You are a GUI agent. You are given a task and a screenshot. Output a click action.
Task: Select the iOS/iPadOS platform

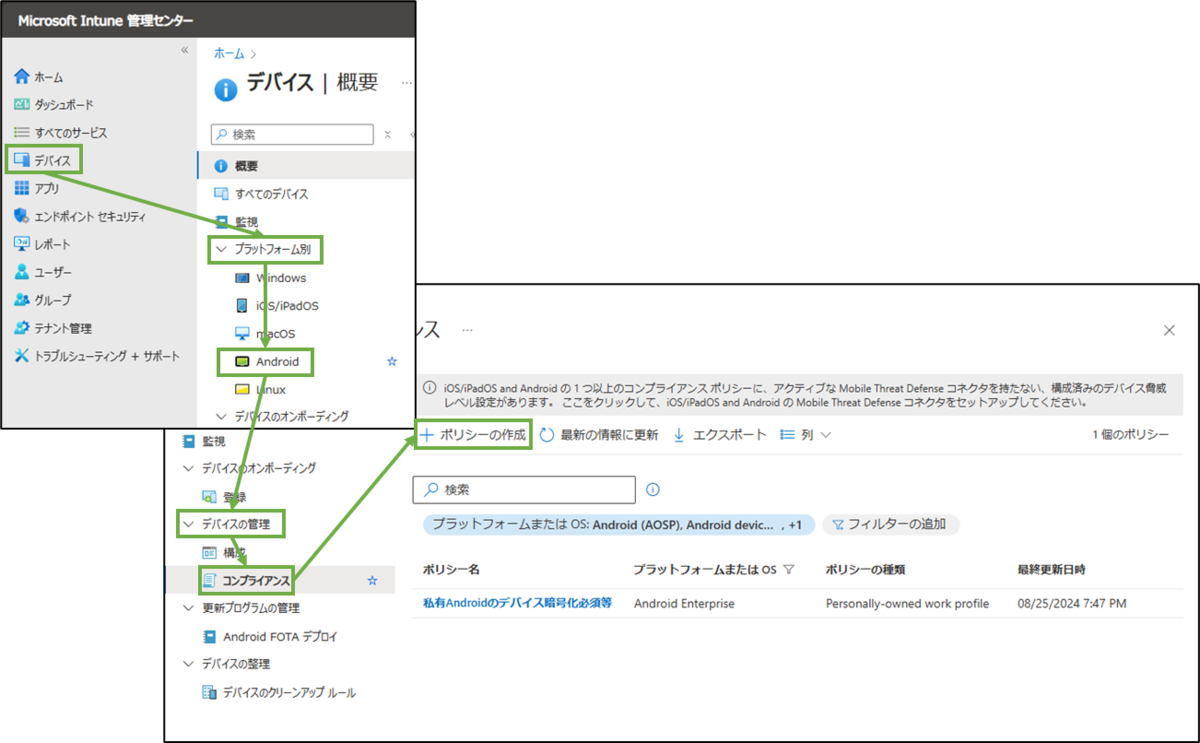tap(276, 306)
